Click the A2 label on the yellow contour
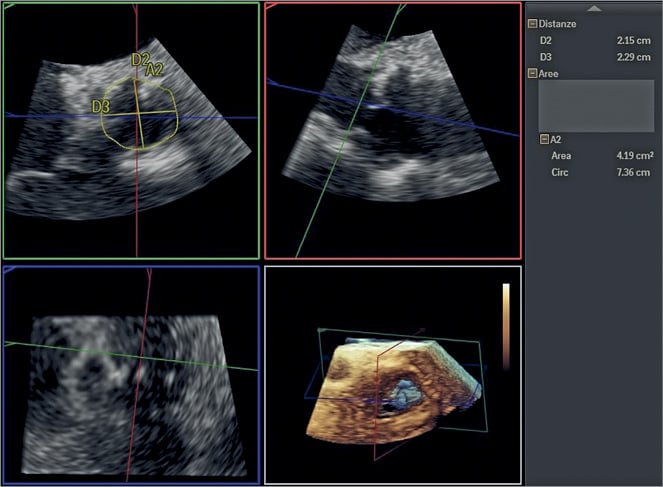Screen dimensions: 663x487 tap(155, 69)
